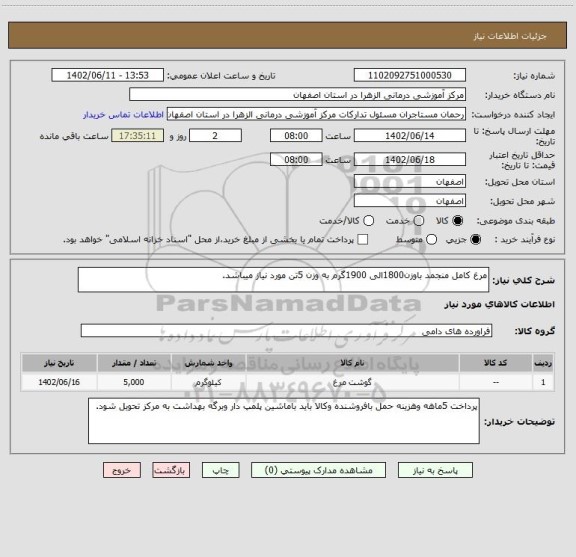This screenshot has width=576, height=557.
Task: Click the price validity date 1402/06/18
Action: pyautogui.click(x=410, y=159)
